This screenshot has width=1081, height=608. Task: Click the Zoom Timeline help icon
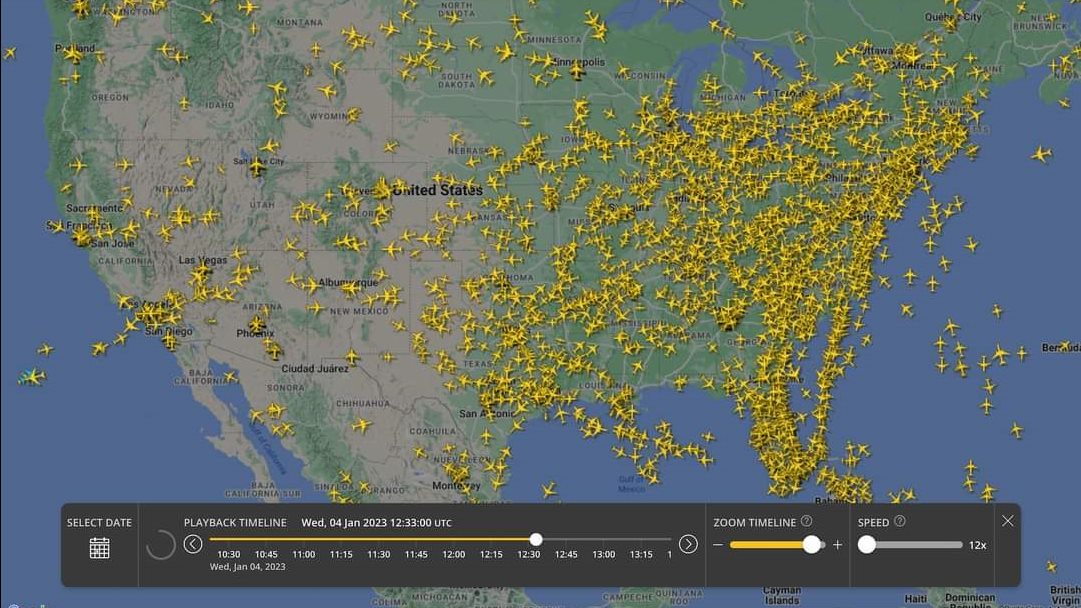(x=806, y=521)
